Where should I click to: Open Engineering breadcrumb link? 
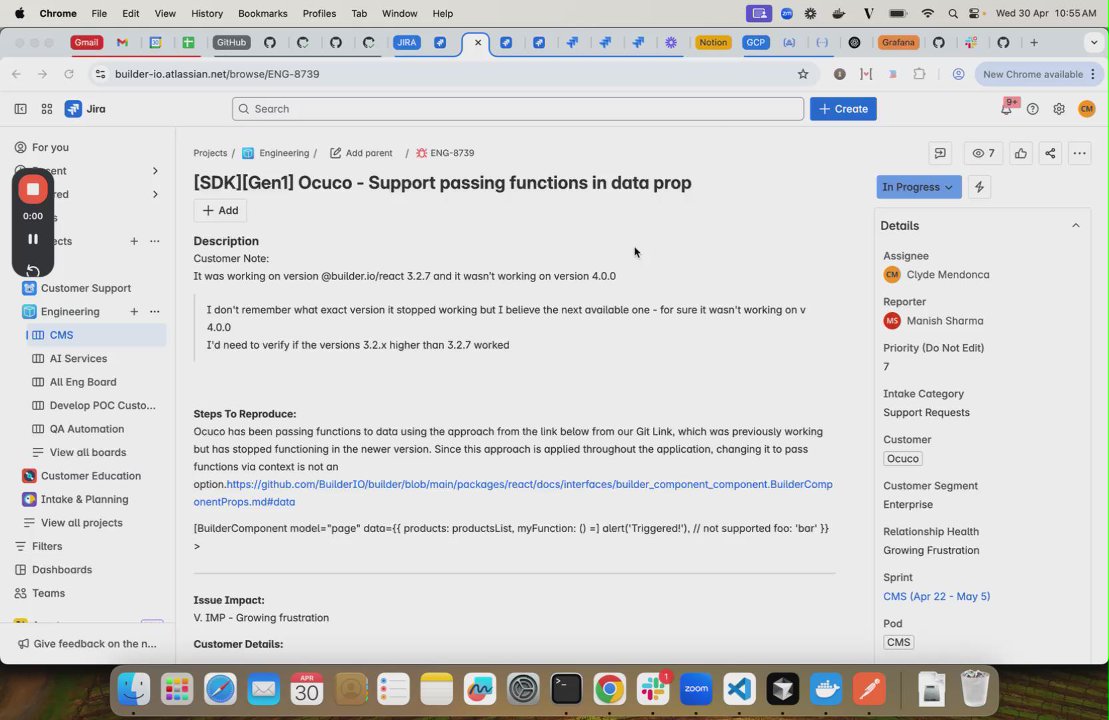coord(276,153)
